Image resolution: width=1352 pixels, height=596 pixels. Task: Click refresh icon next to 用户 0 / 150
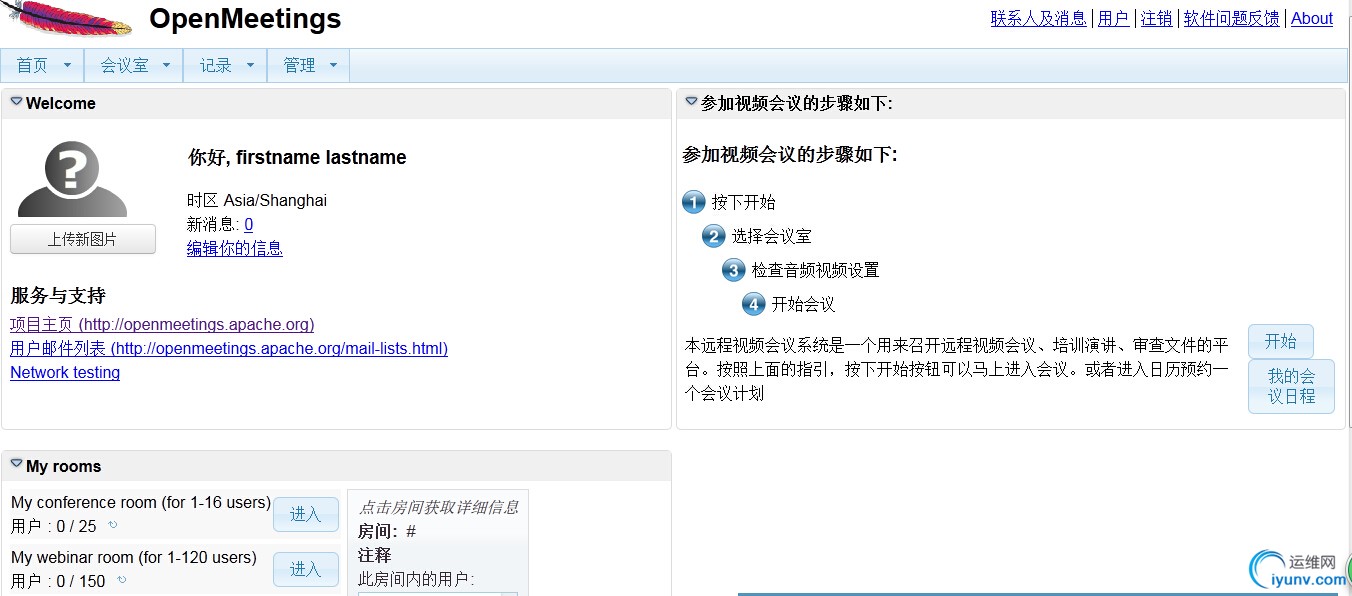[x=122, y=580]
